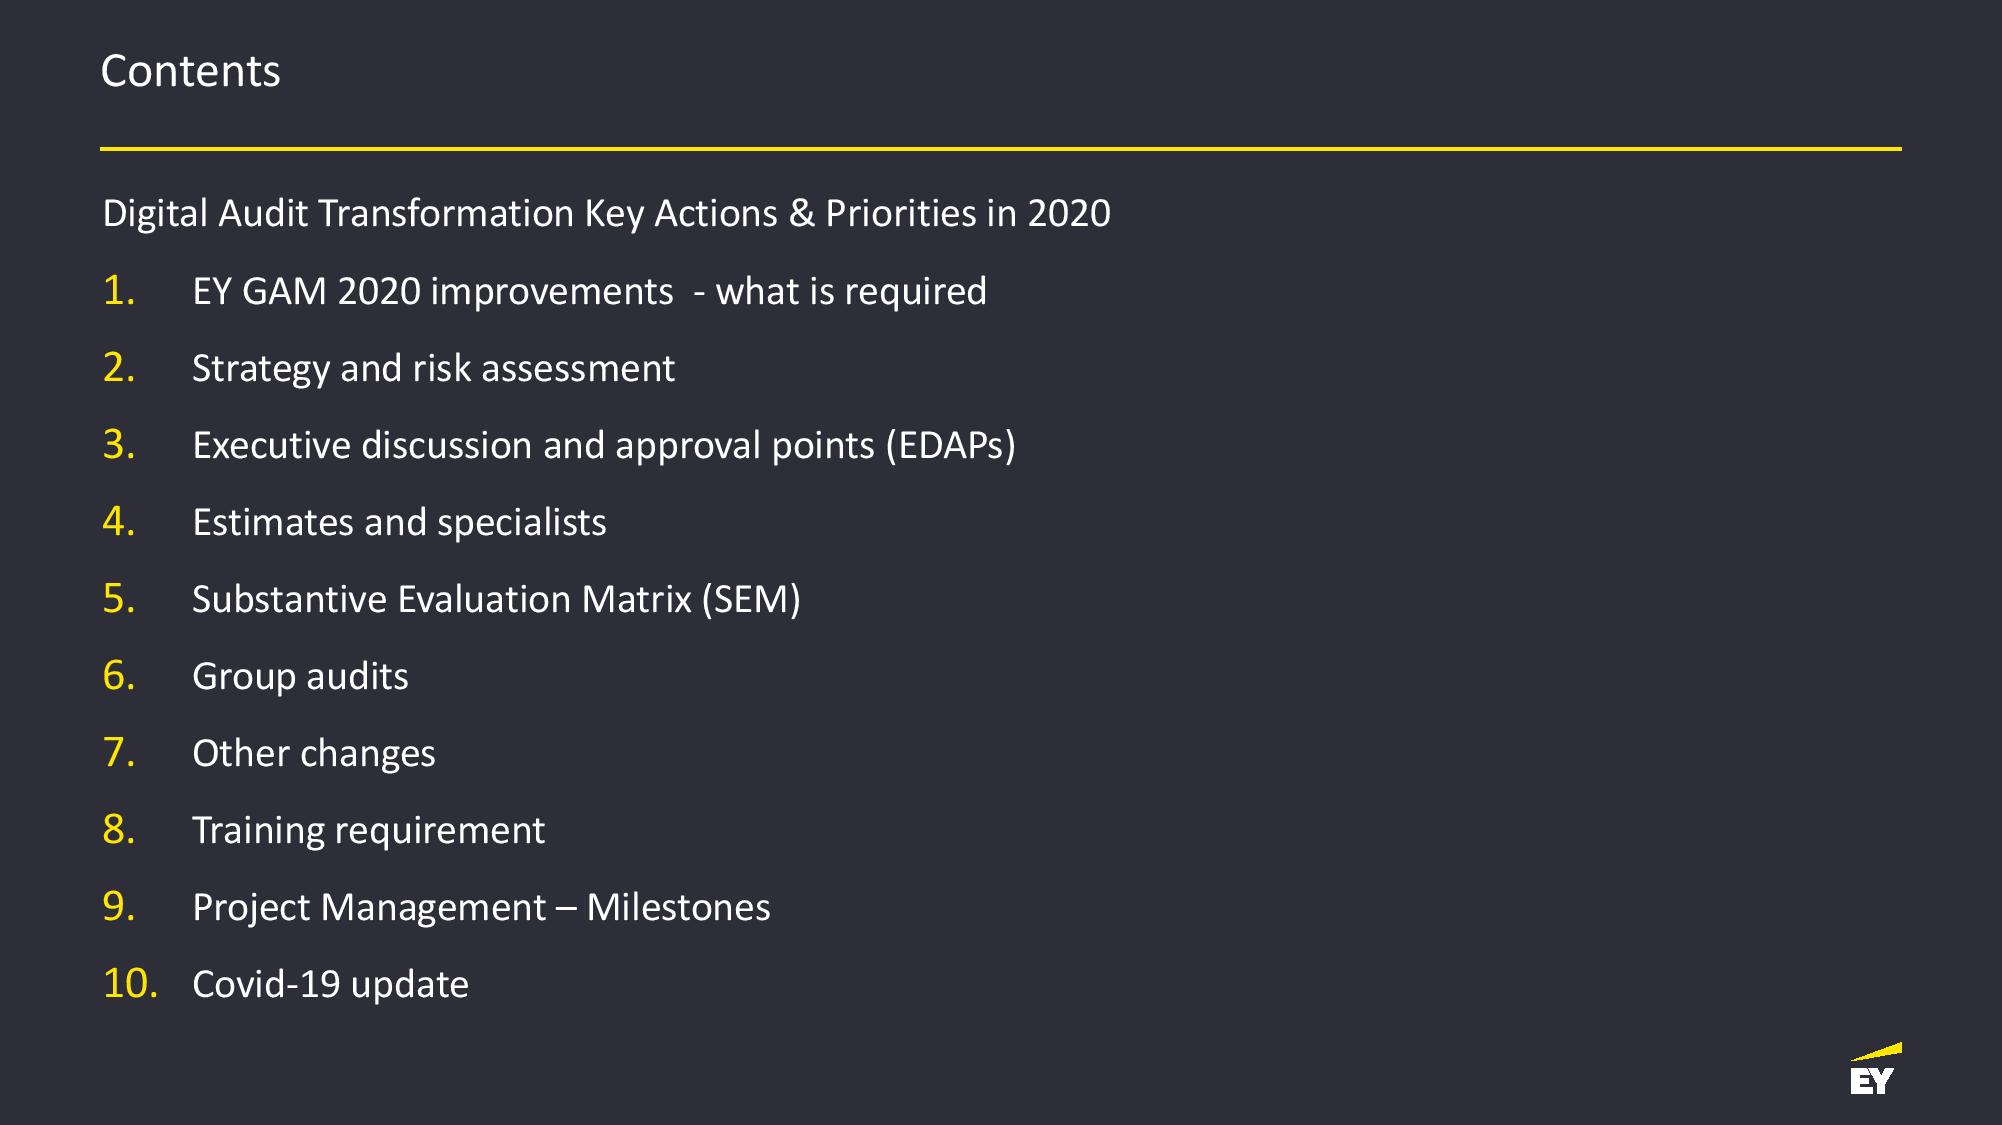Viewport: 2002px width, 1125px height.
Task: Click the yellow number 1 marker
Action: tap(119, 290)
